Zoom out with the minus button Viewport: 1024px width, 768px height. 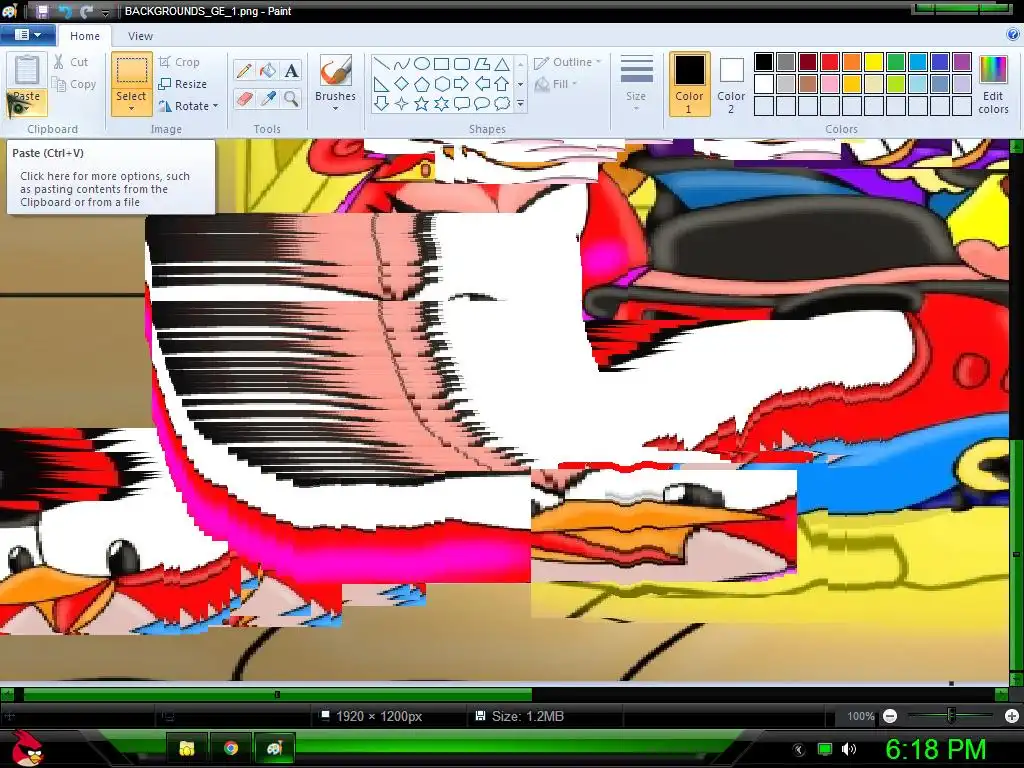890,716
